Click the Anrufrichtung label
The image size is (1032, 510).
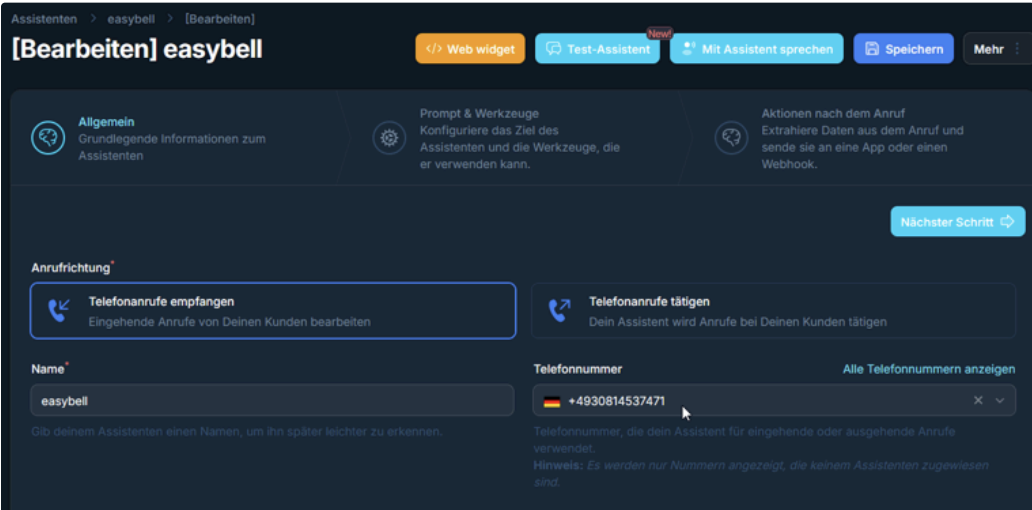72,268
